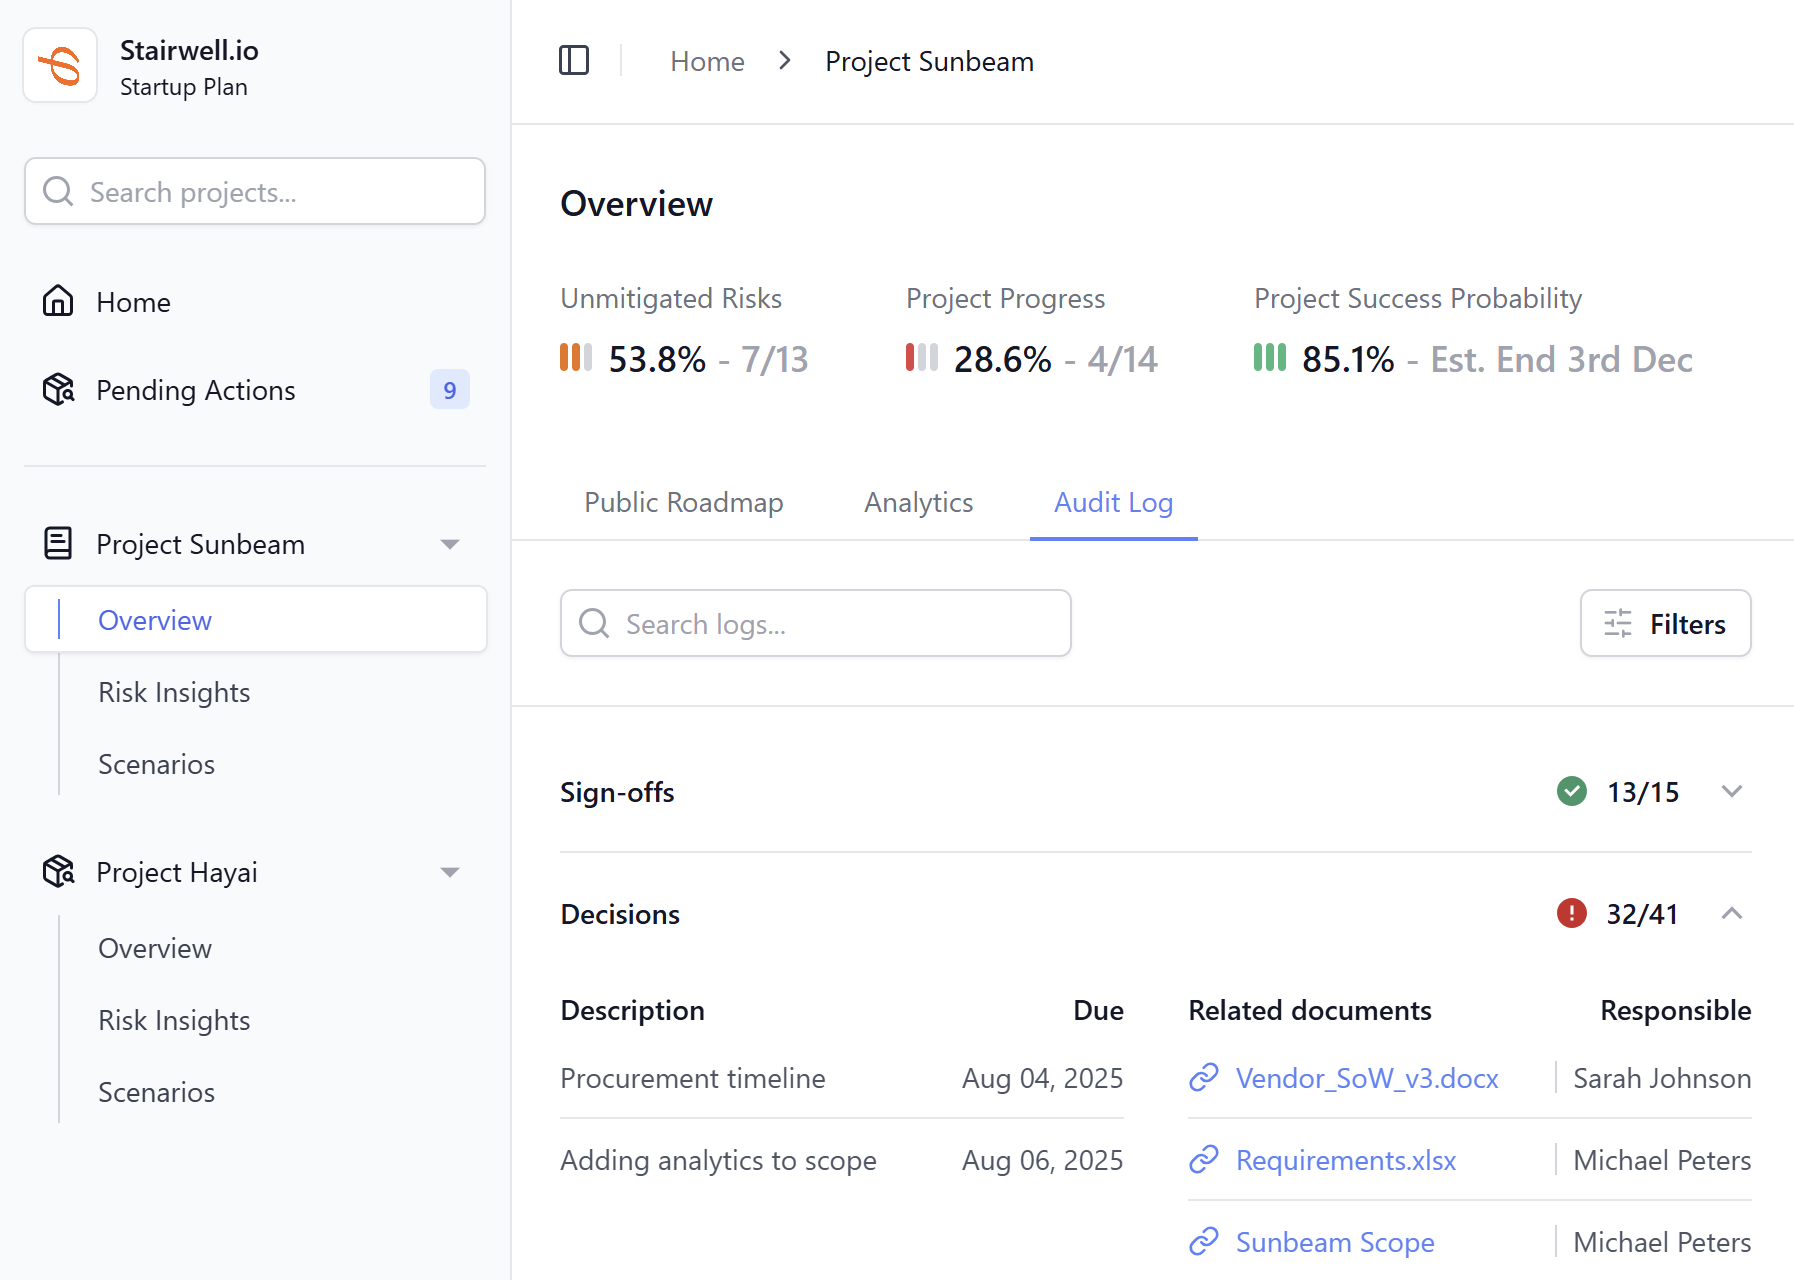The width and height of the screenshot is (1794, 1280).
Task: Collapse the sidebar with the panel toggle icon
Action: point(574,60)
